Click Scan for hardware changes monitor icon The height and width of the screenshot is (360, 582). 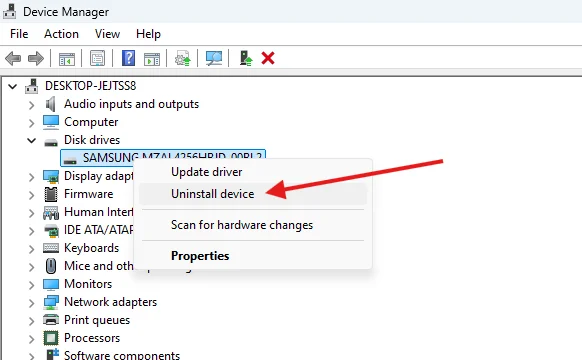(214, 58)
